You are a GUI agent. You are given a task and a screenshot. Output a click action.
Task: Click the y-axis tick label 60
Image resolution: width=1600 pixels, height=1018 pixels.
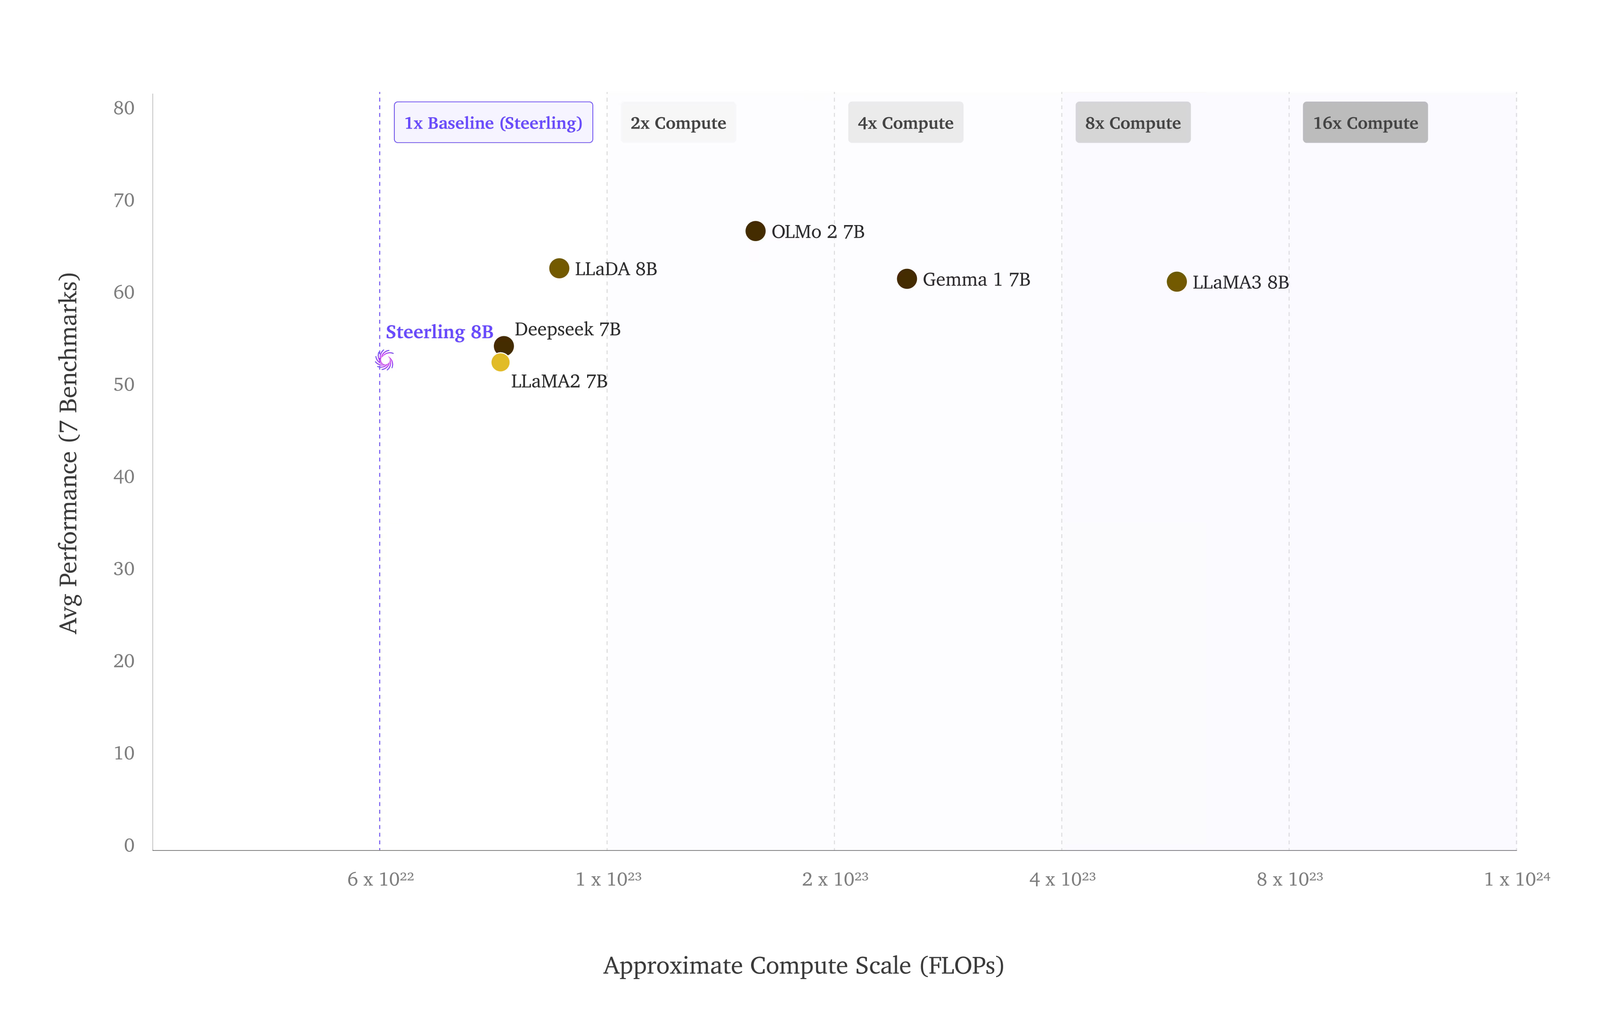pos(124,292)
